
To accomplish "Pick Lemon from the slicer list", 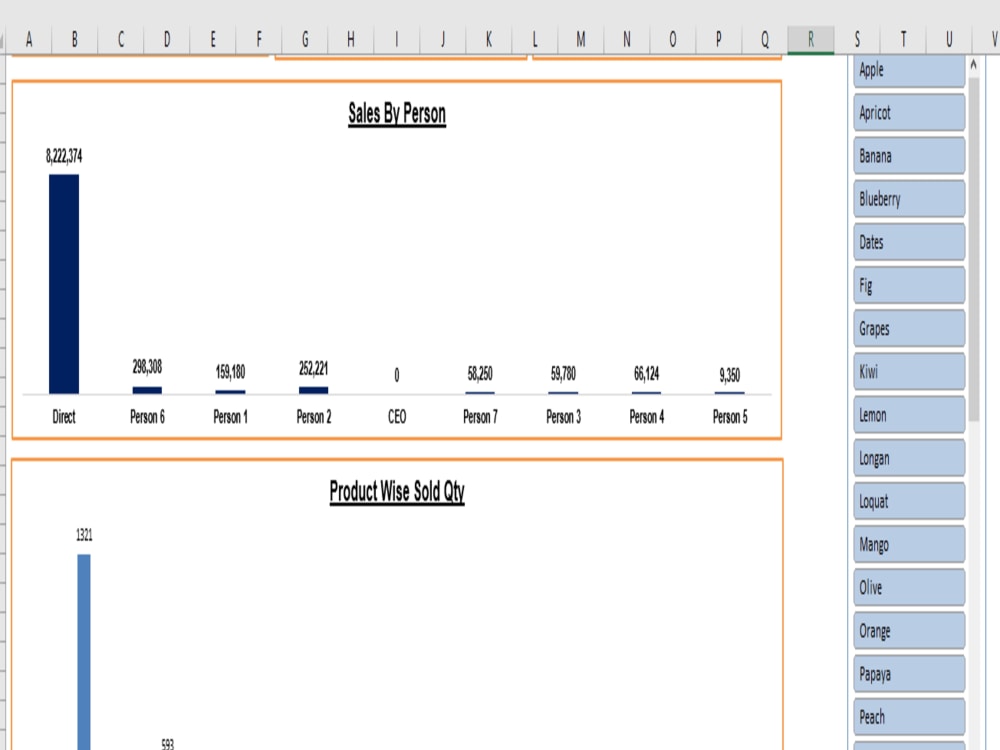I will tap(909, 415).
